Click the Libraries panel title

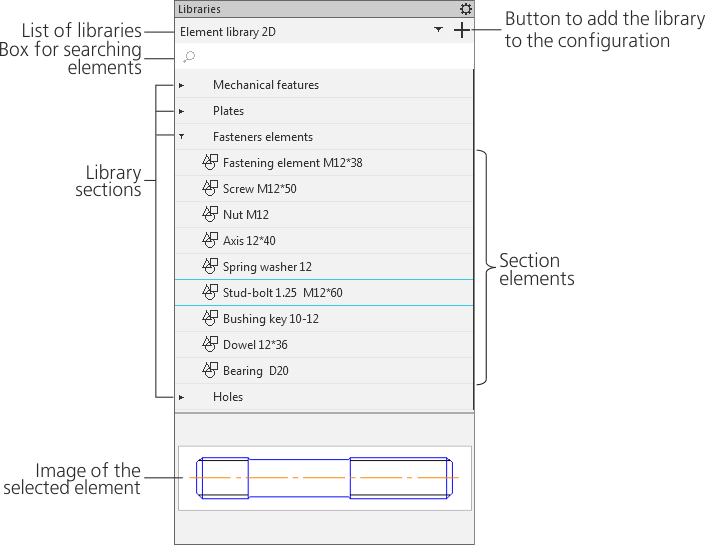click(200, 9)
